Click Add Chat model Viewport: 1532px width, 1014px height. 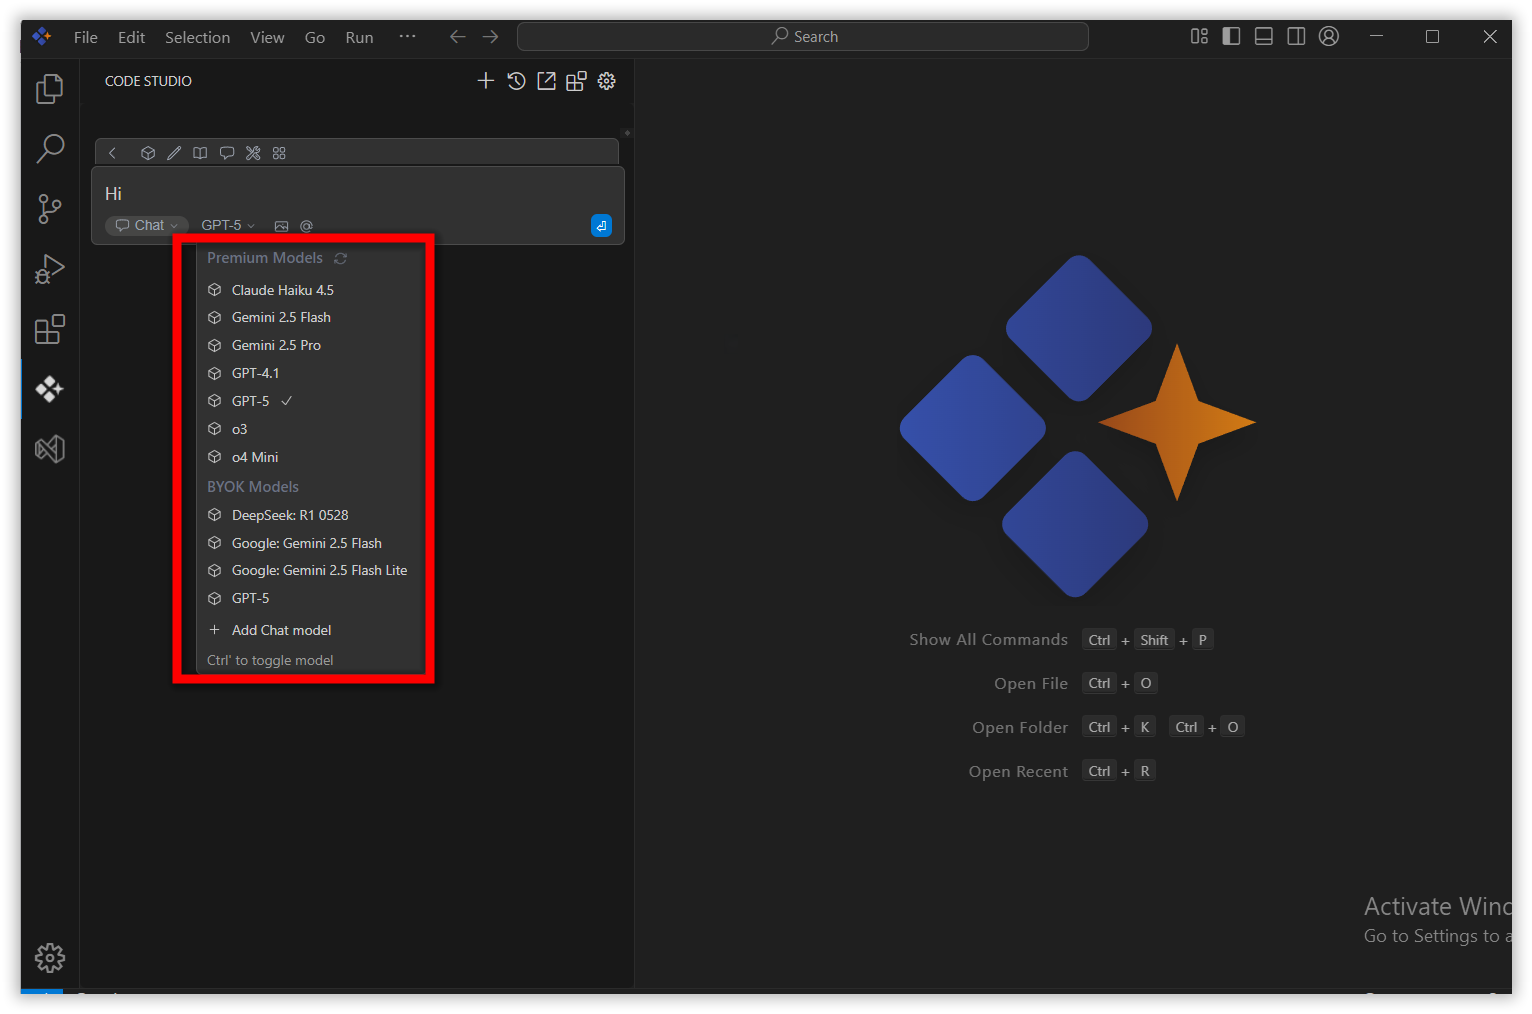[281, 630]
